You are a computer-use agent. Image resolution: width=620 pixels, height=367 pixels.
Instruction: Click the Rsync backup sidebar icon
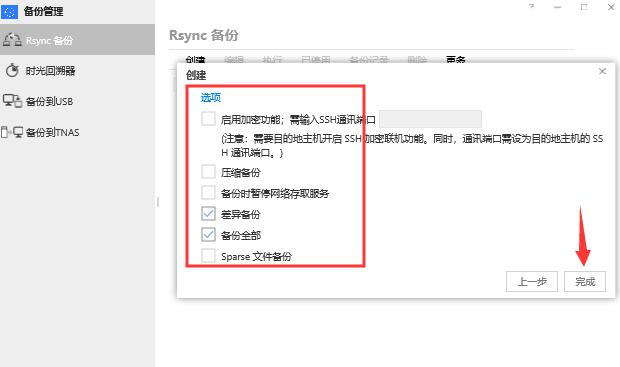click(x=12, y=40)
